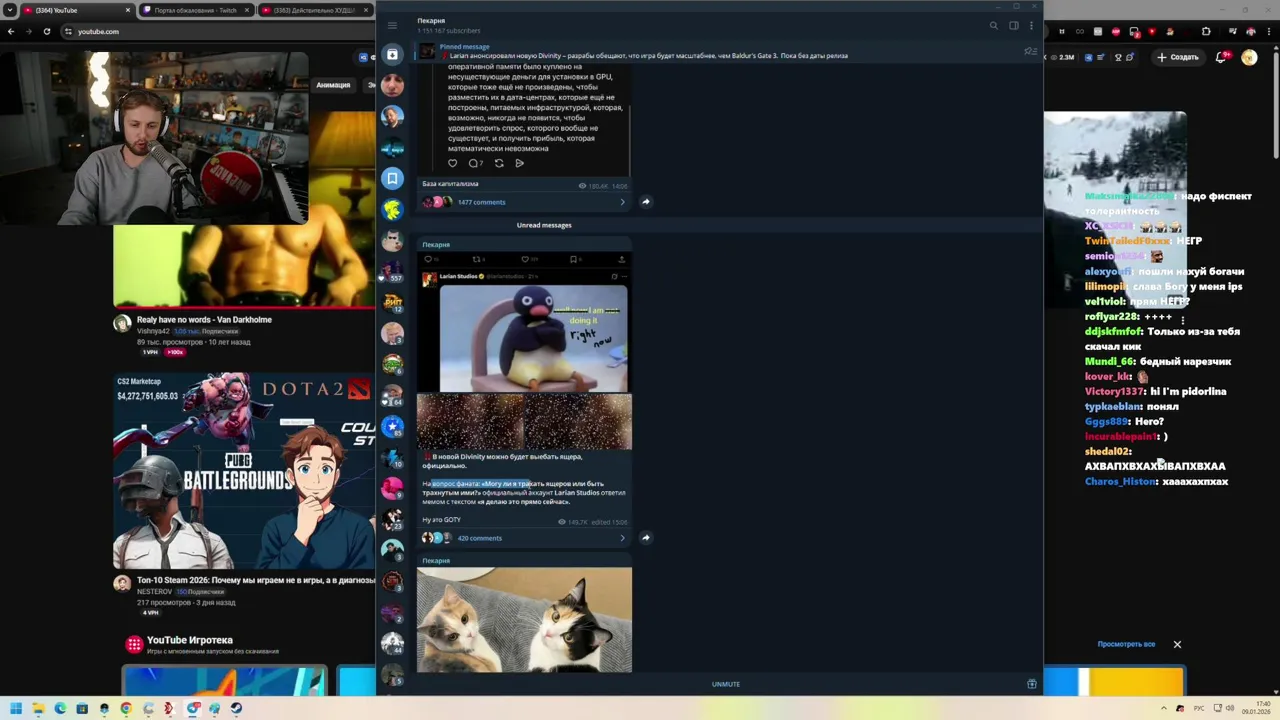
Task: Expand the 1477 comments chevron arrow
Action: tap(622, 202)
